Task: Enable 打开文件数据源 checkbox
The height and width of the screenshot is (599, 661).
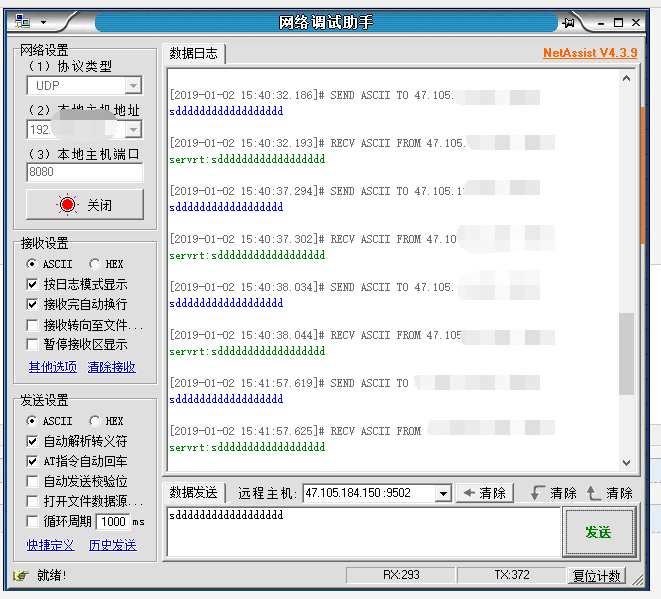Action: (x=32, y=501)
